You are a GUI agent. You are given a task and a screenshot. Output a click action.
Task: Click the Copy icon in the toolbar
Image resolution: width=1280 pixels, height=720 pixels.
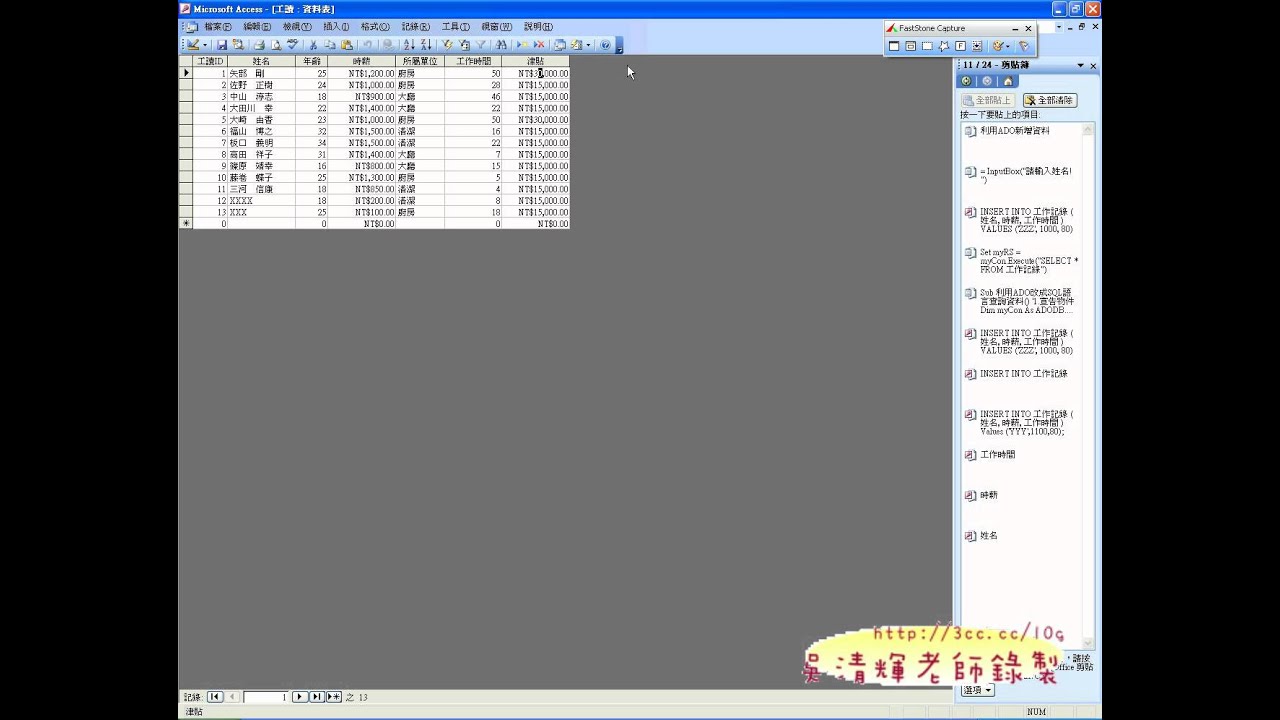pyautogui.click(x=329, y=45)
